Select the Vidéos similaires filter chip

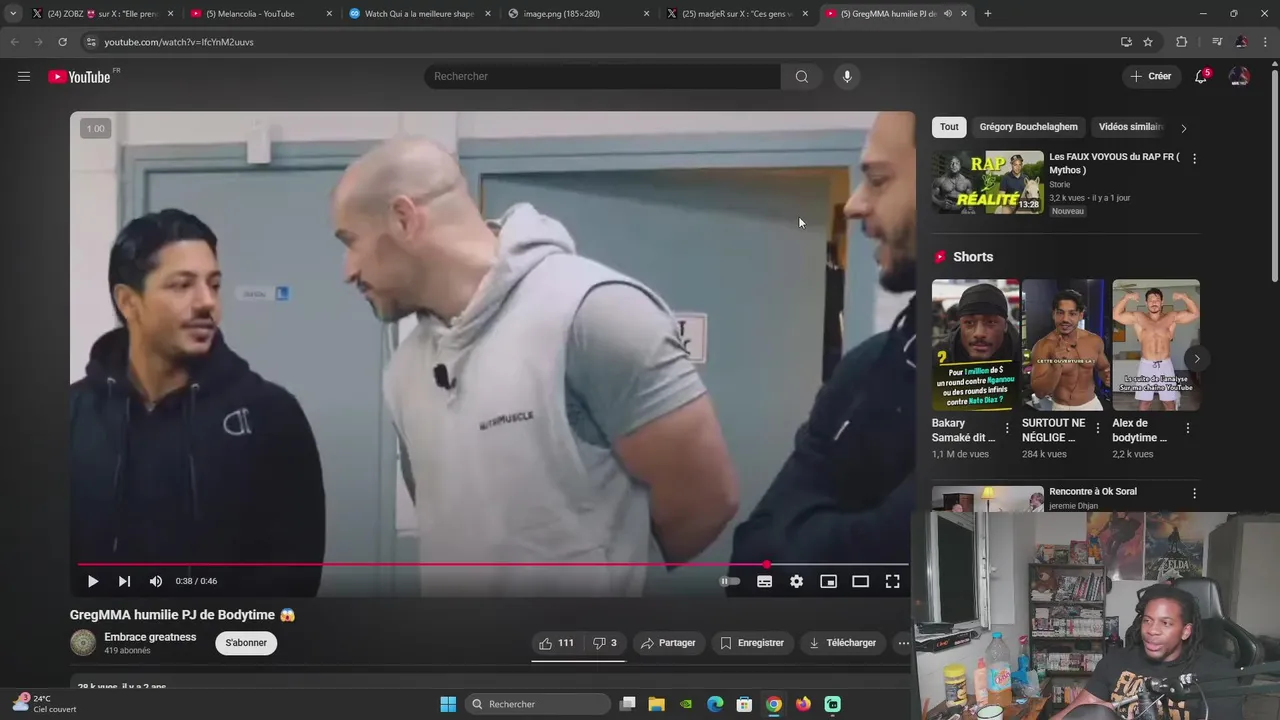(x=1130, y=127)
